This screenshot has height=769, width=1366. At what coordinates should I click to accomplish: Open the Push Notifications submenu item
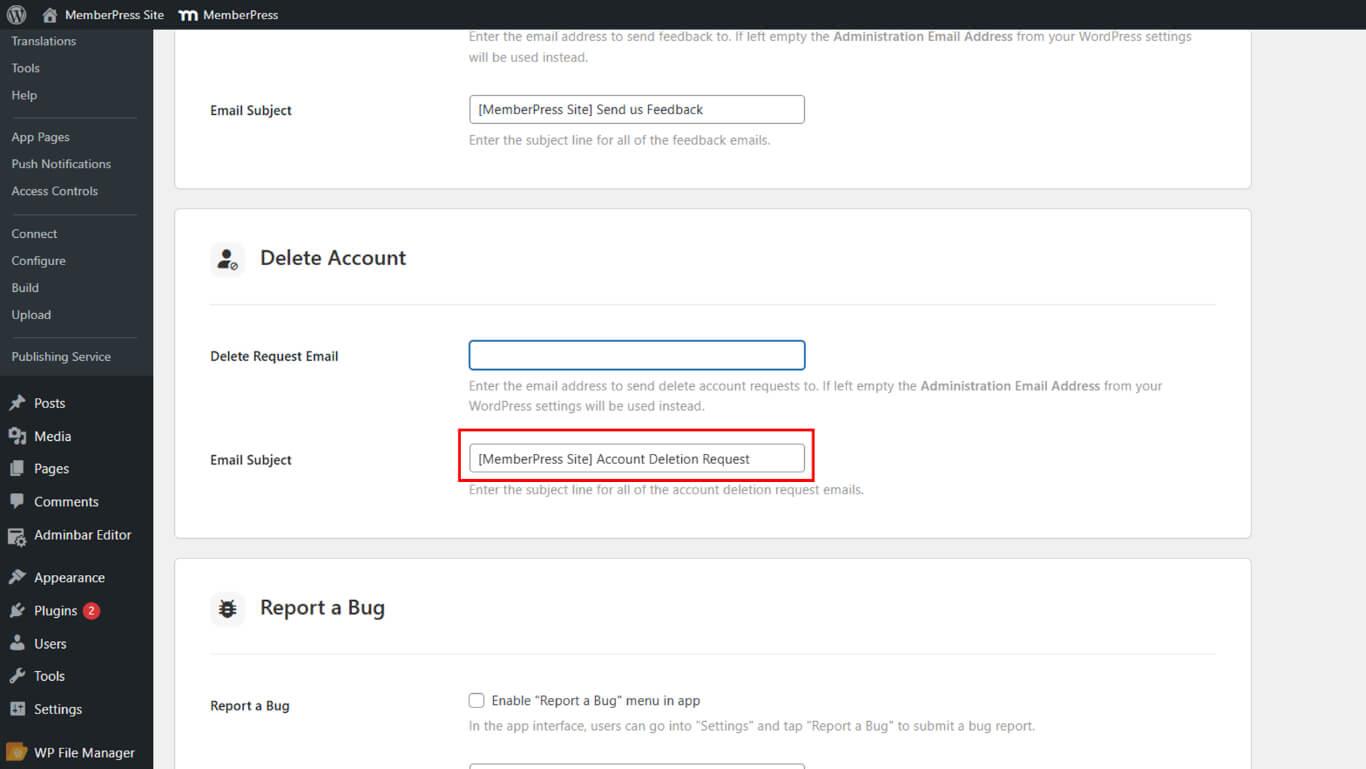click(x=61, y=164)
